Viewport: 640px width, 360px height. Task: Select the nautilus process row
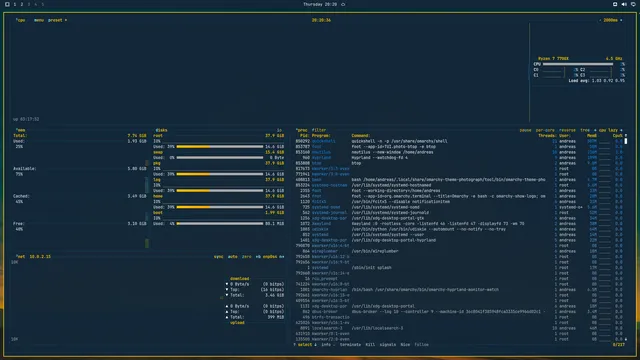[459, 152]
